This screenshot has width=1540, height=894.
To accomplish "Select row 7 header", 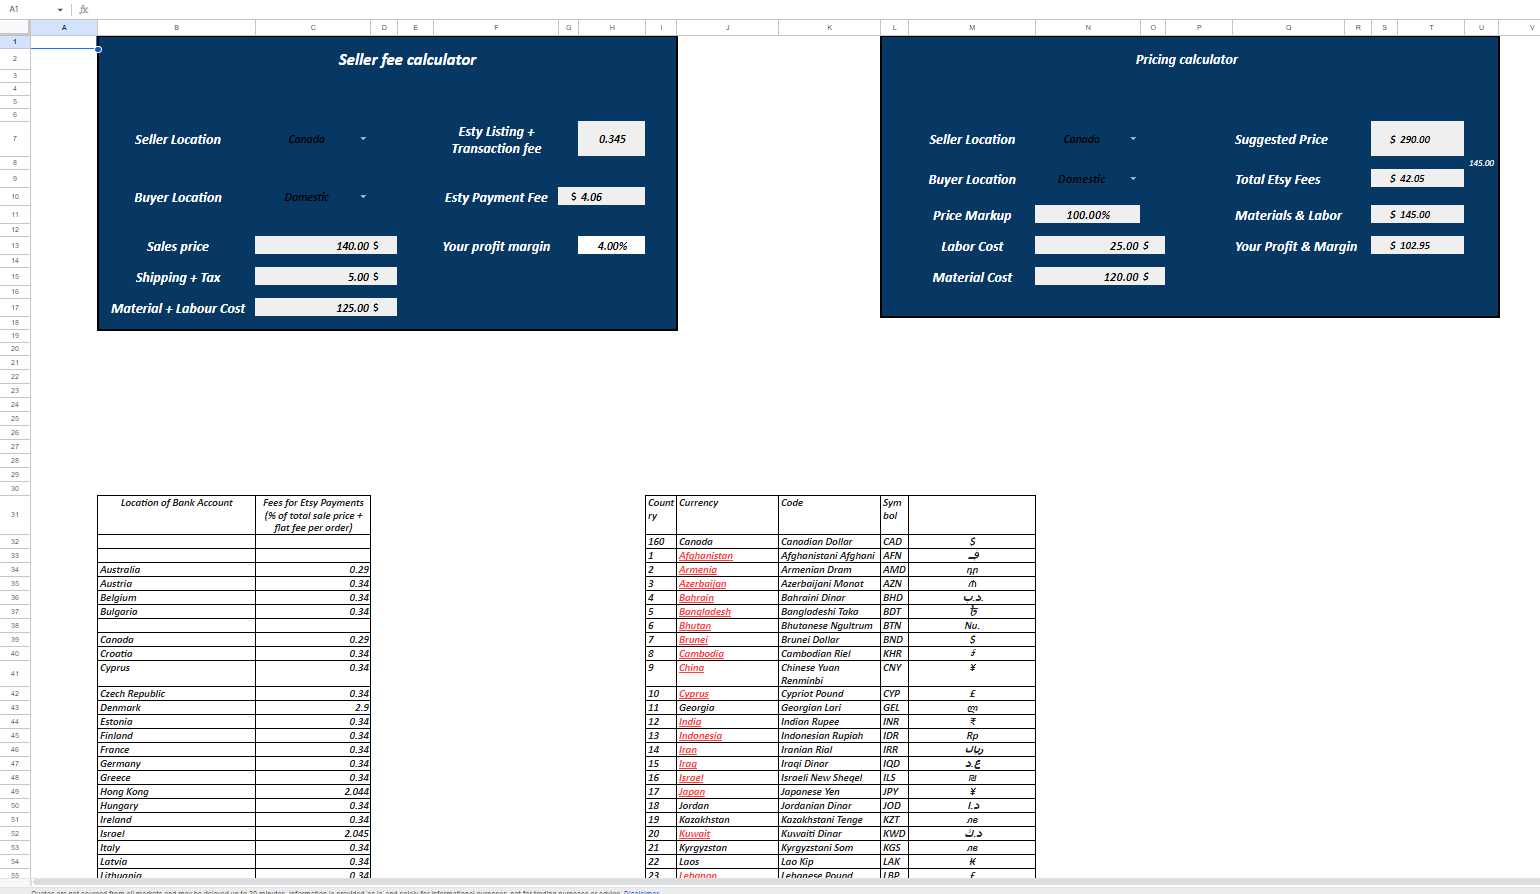I will 15,139.
